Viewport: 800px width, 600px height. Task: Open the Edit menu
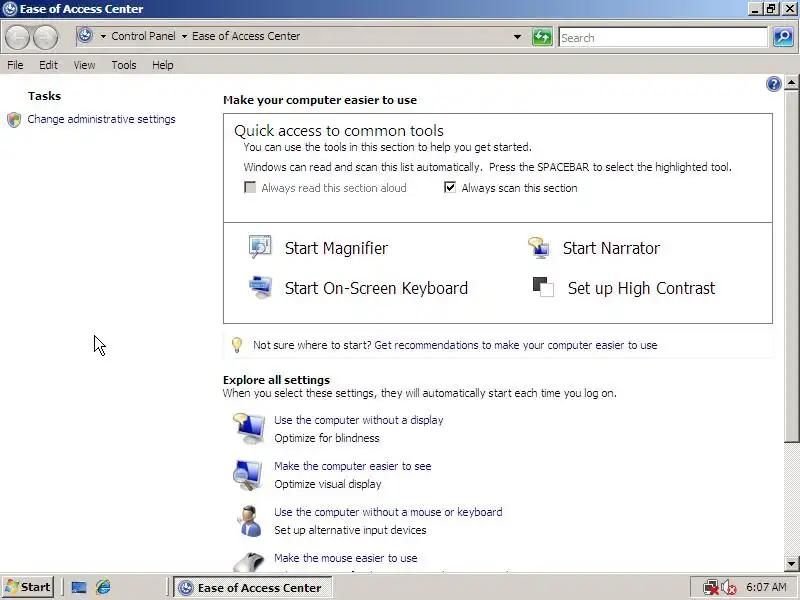48,65
